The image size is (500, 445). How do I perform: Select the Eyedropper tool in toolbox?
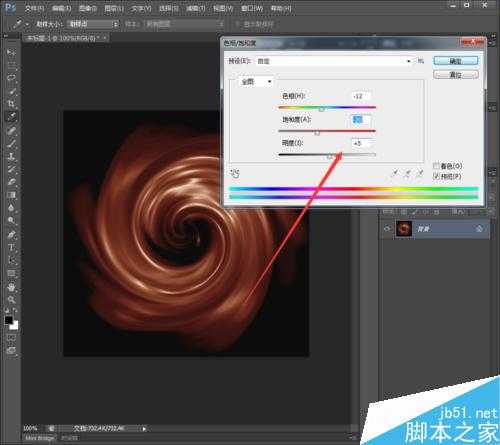pos(11,117)
